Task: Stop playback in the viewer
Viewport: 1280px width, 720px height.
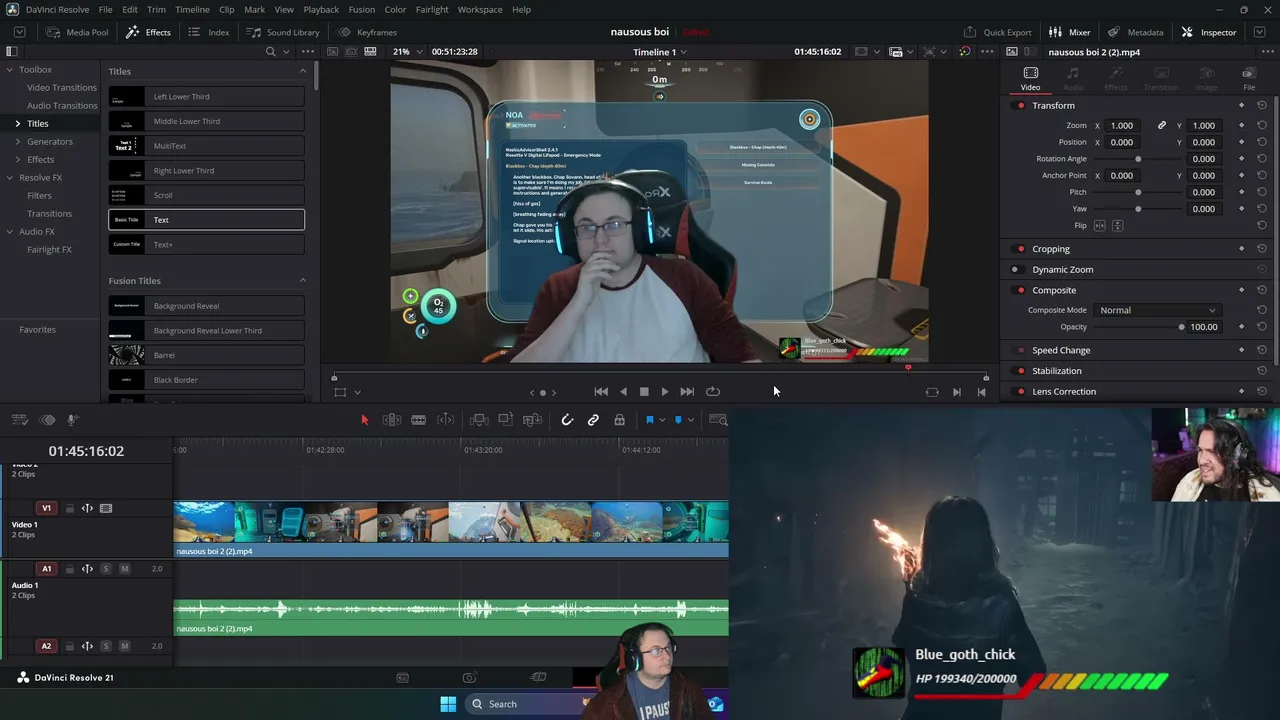Action: (x=644, y=392)
